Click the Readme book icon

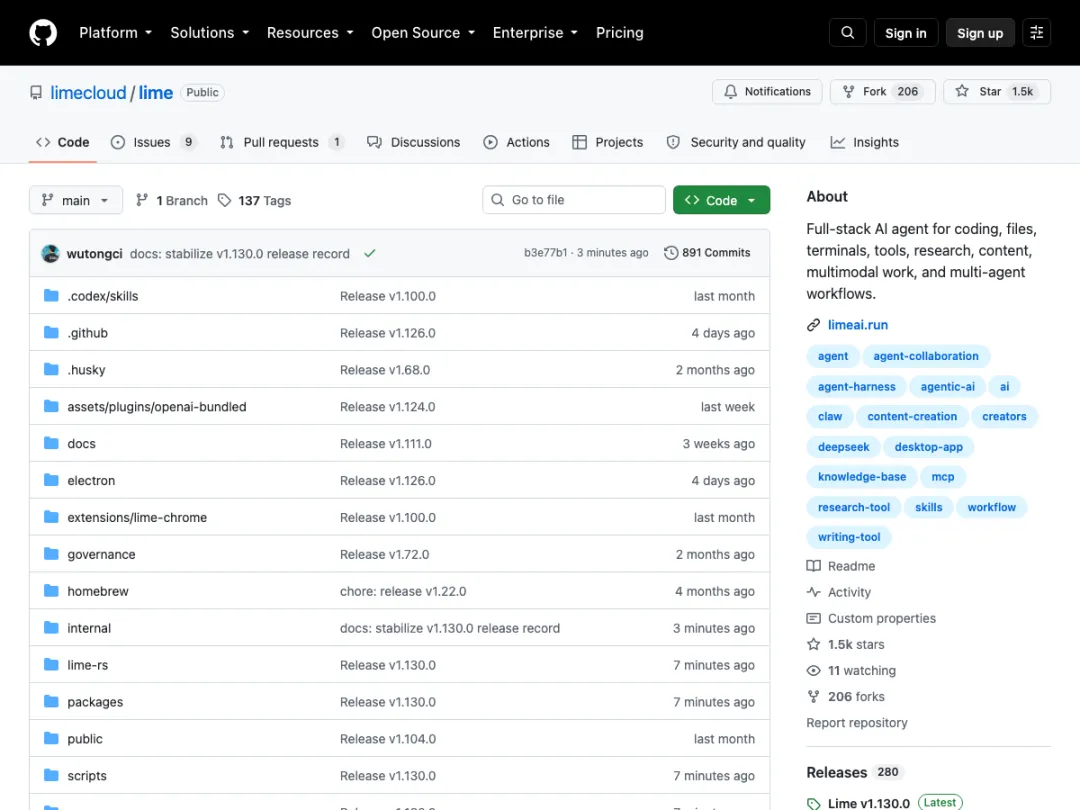tap(813, 566)
